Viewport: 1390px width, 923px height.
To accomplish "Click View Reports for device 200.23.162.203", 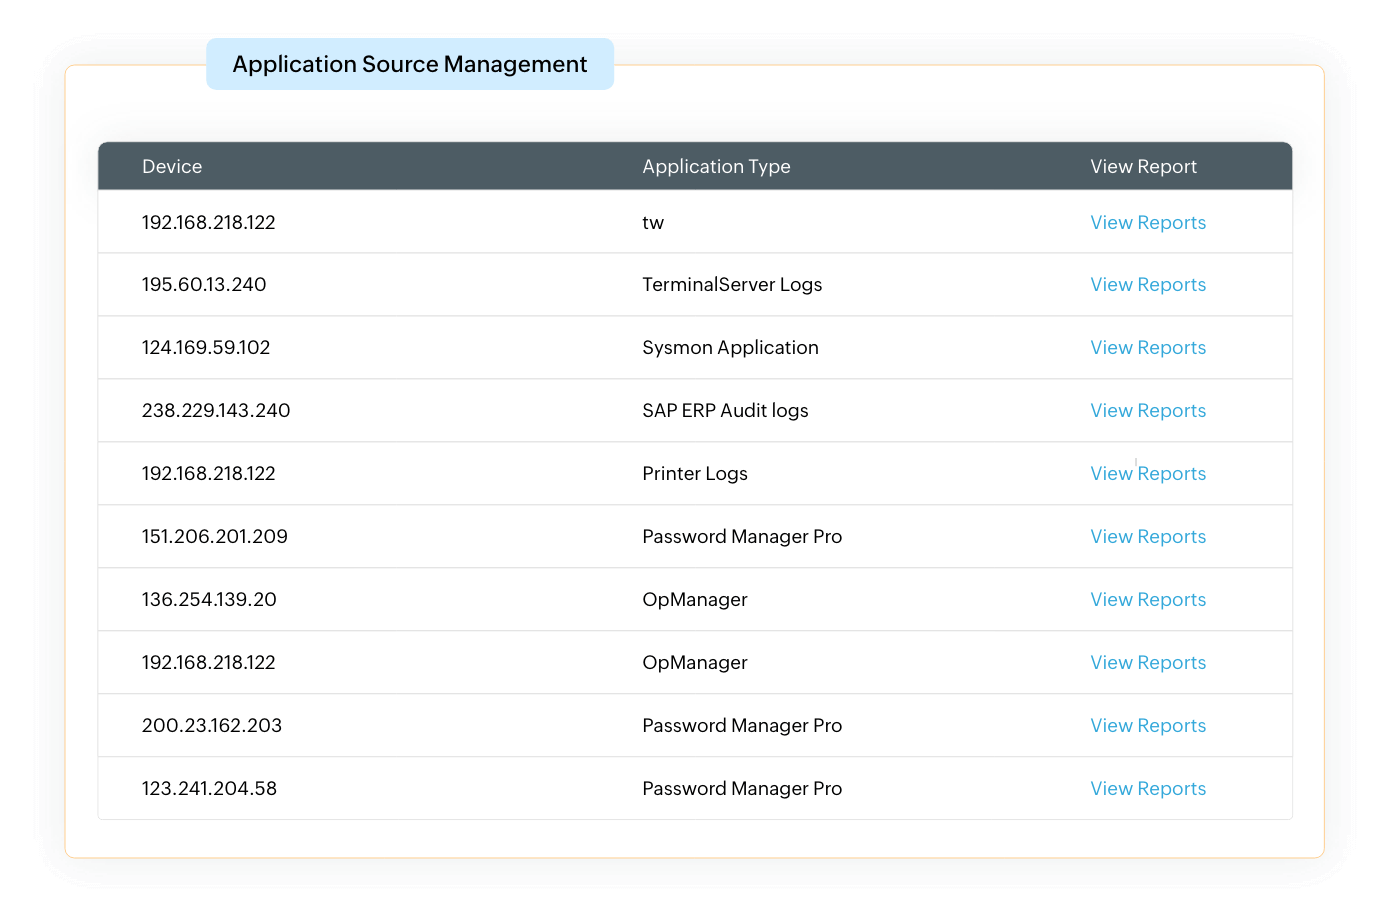I will (x=1147, y=726).
